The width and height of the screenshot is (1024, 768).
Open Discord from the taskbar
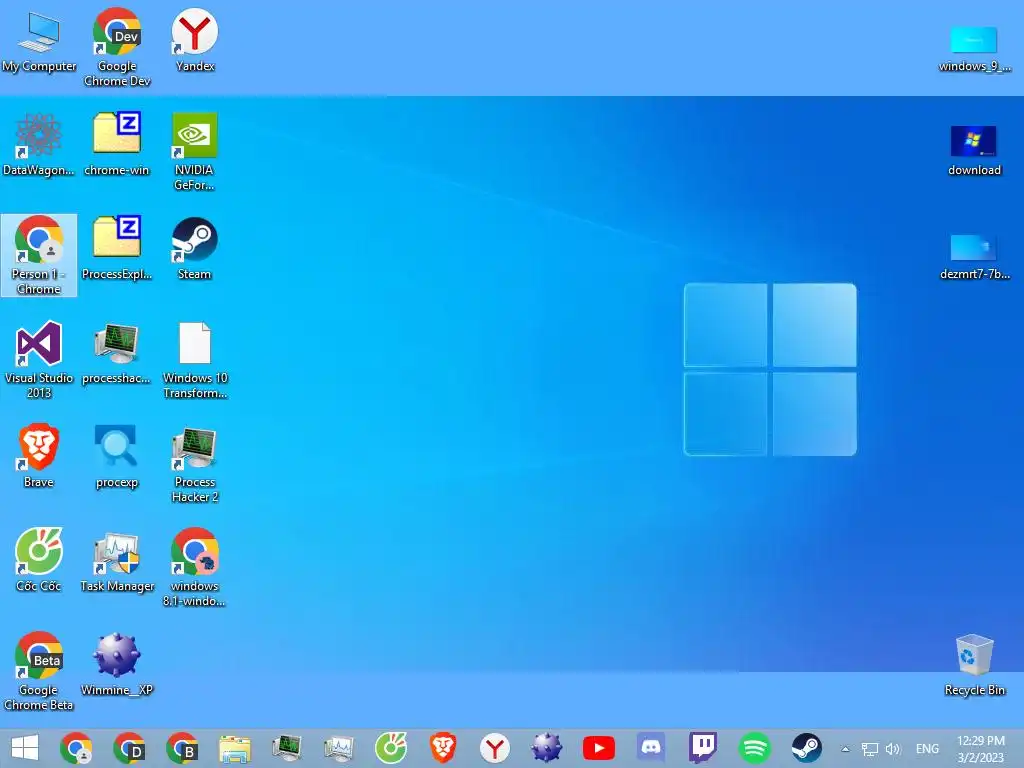(x=650, y=748)
